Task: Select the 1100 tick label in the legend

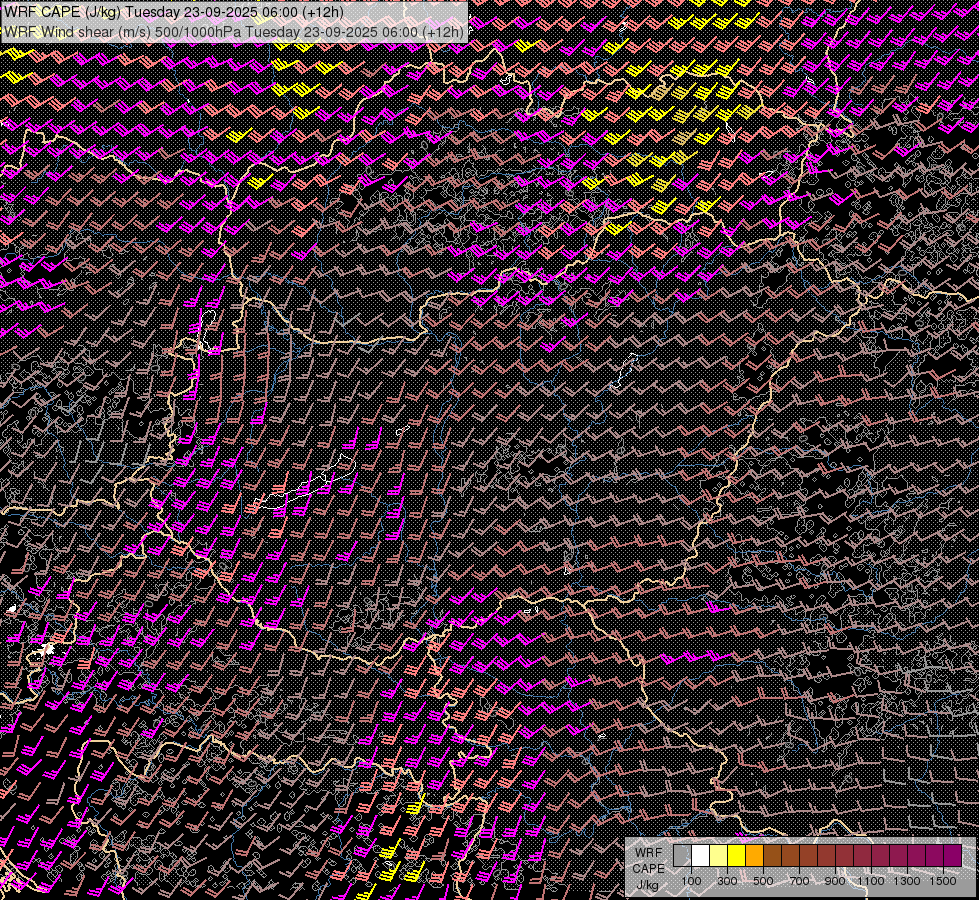Action: tap(871, 881)
